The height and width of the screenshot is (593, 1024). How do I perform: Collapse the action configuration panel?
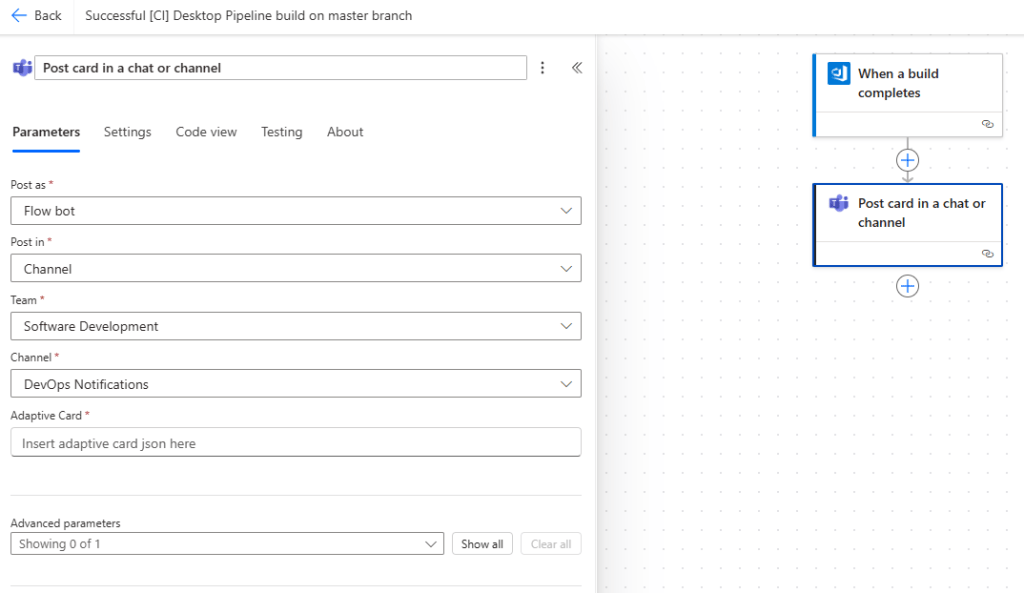pos(577,68)
